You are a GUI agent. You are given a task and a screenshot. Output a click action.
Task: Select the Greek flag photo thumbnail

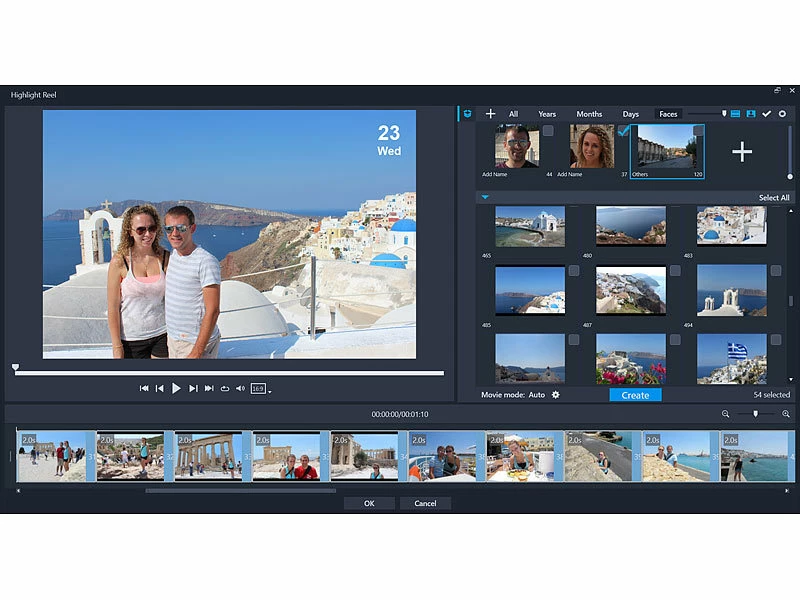pos(732,359)
